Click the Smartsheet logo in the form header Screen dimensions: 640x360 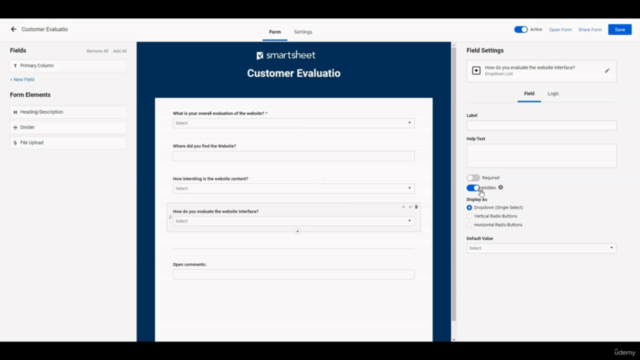click(x=286, y=55)
